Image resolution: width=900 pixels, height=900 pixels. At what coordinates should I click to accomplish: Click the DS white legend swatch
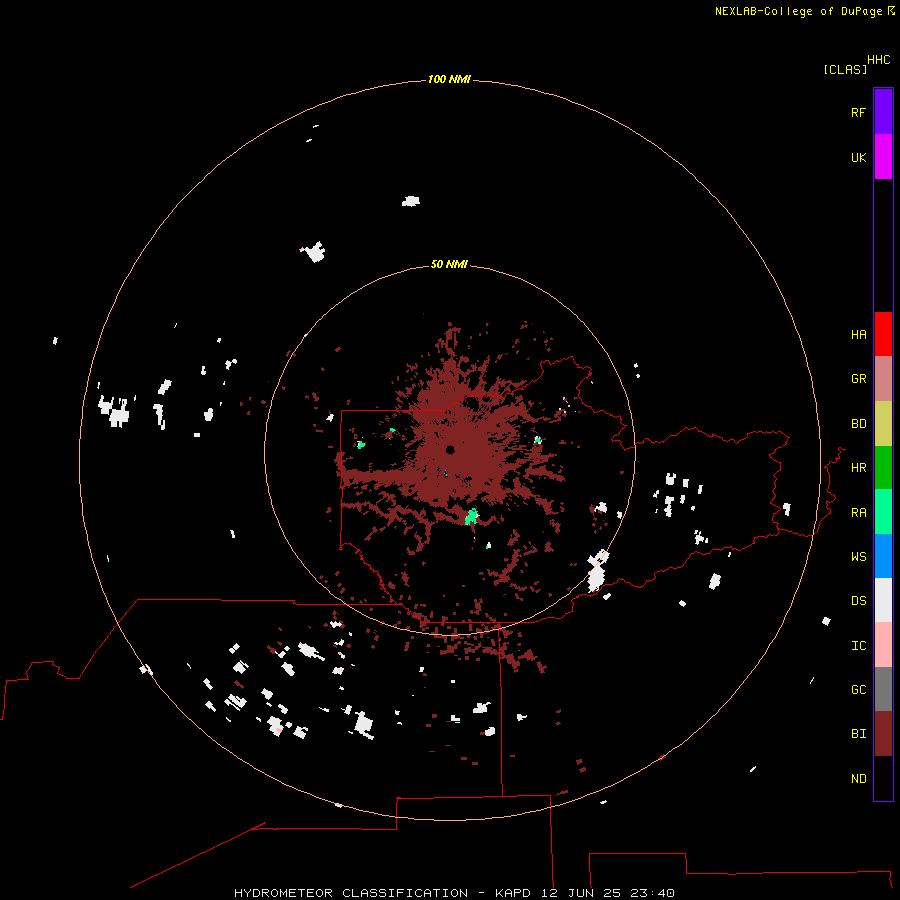pyautogui.click(x=883, y=600)
